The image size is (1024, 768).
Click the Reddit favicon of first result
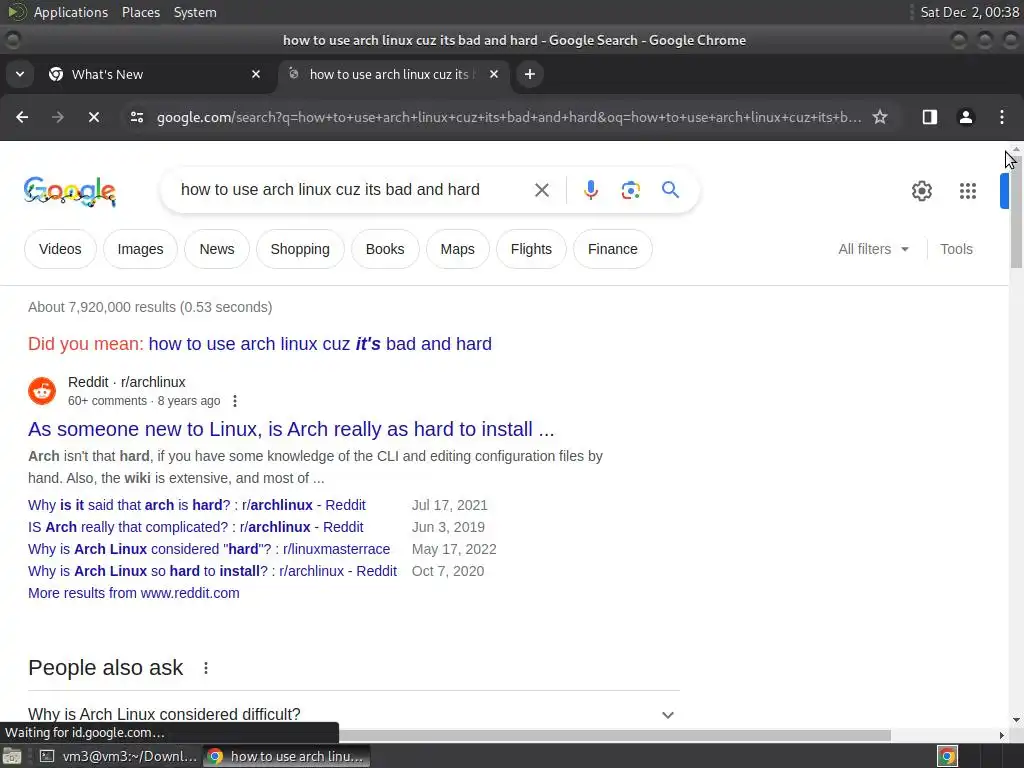[42, 391]
